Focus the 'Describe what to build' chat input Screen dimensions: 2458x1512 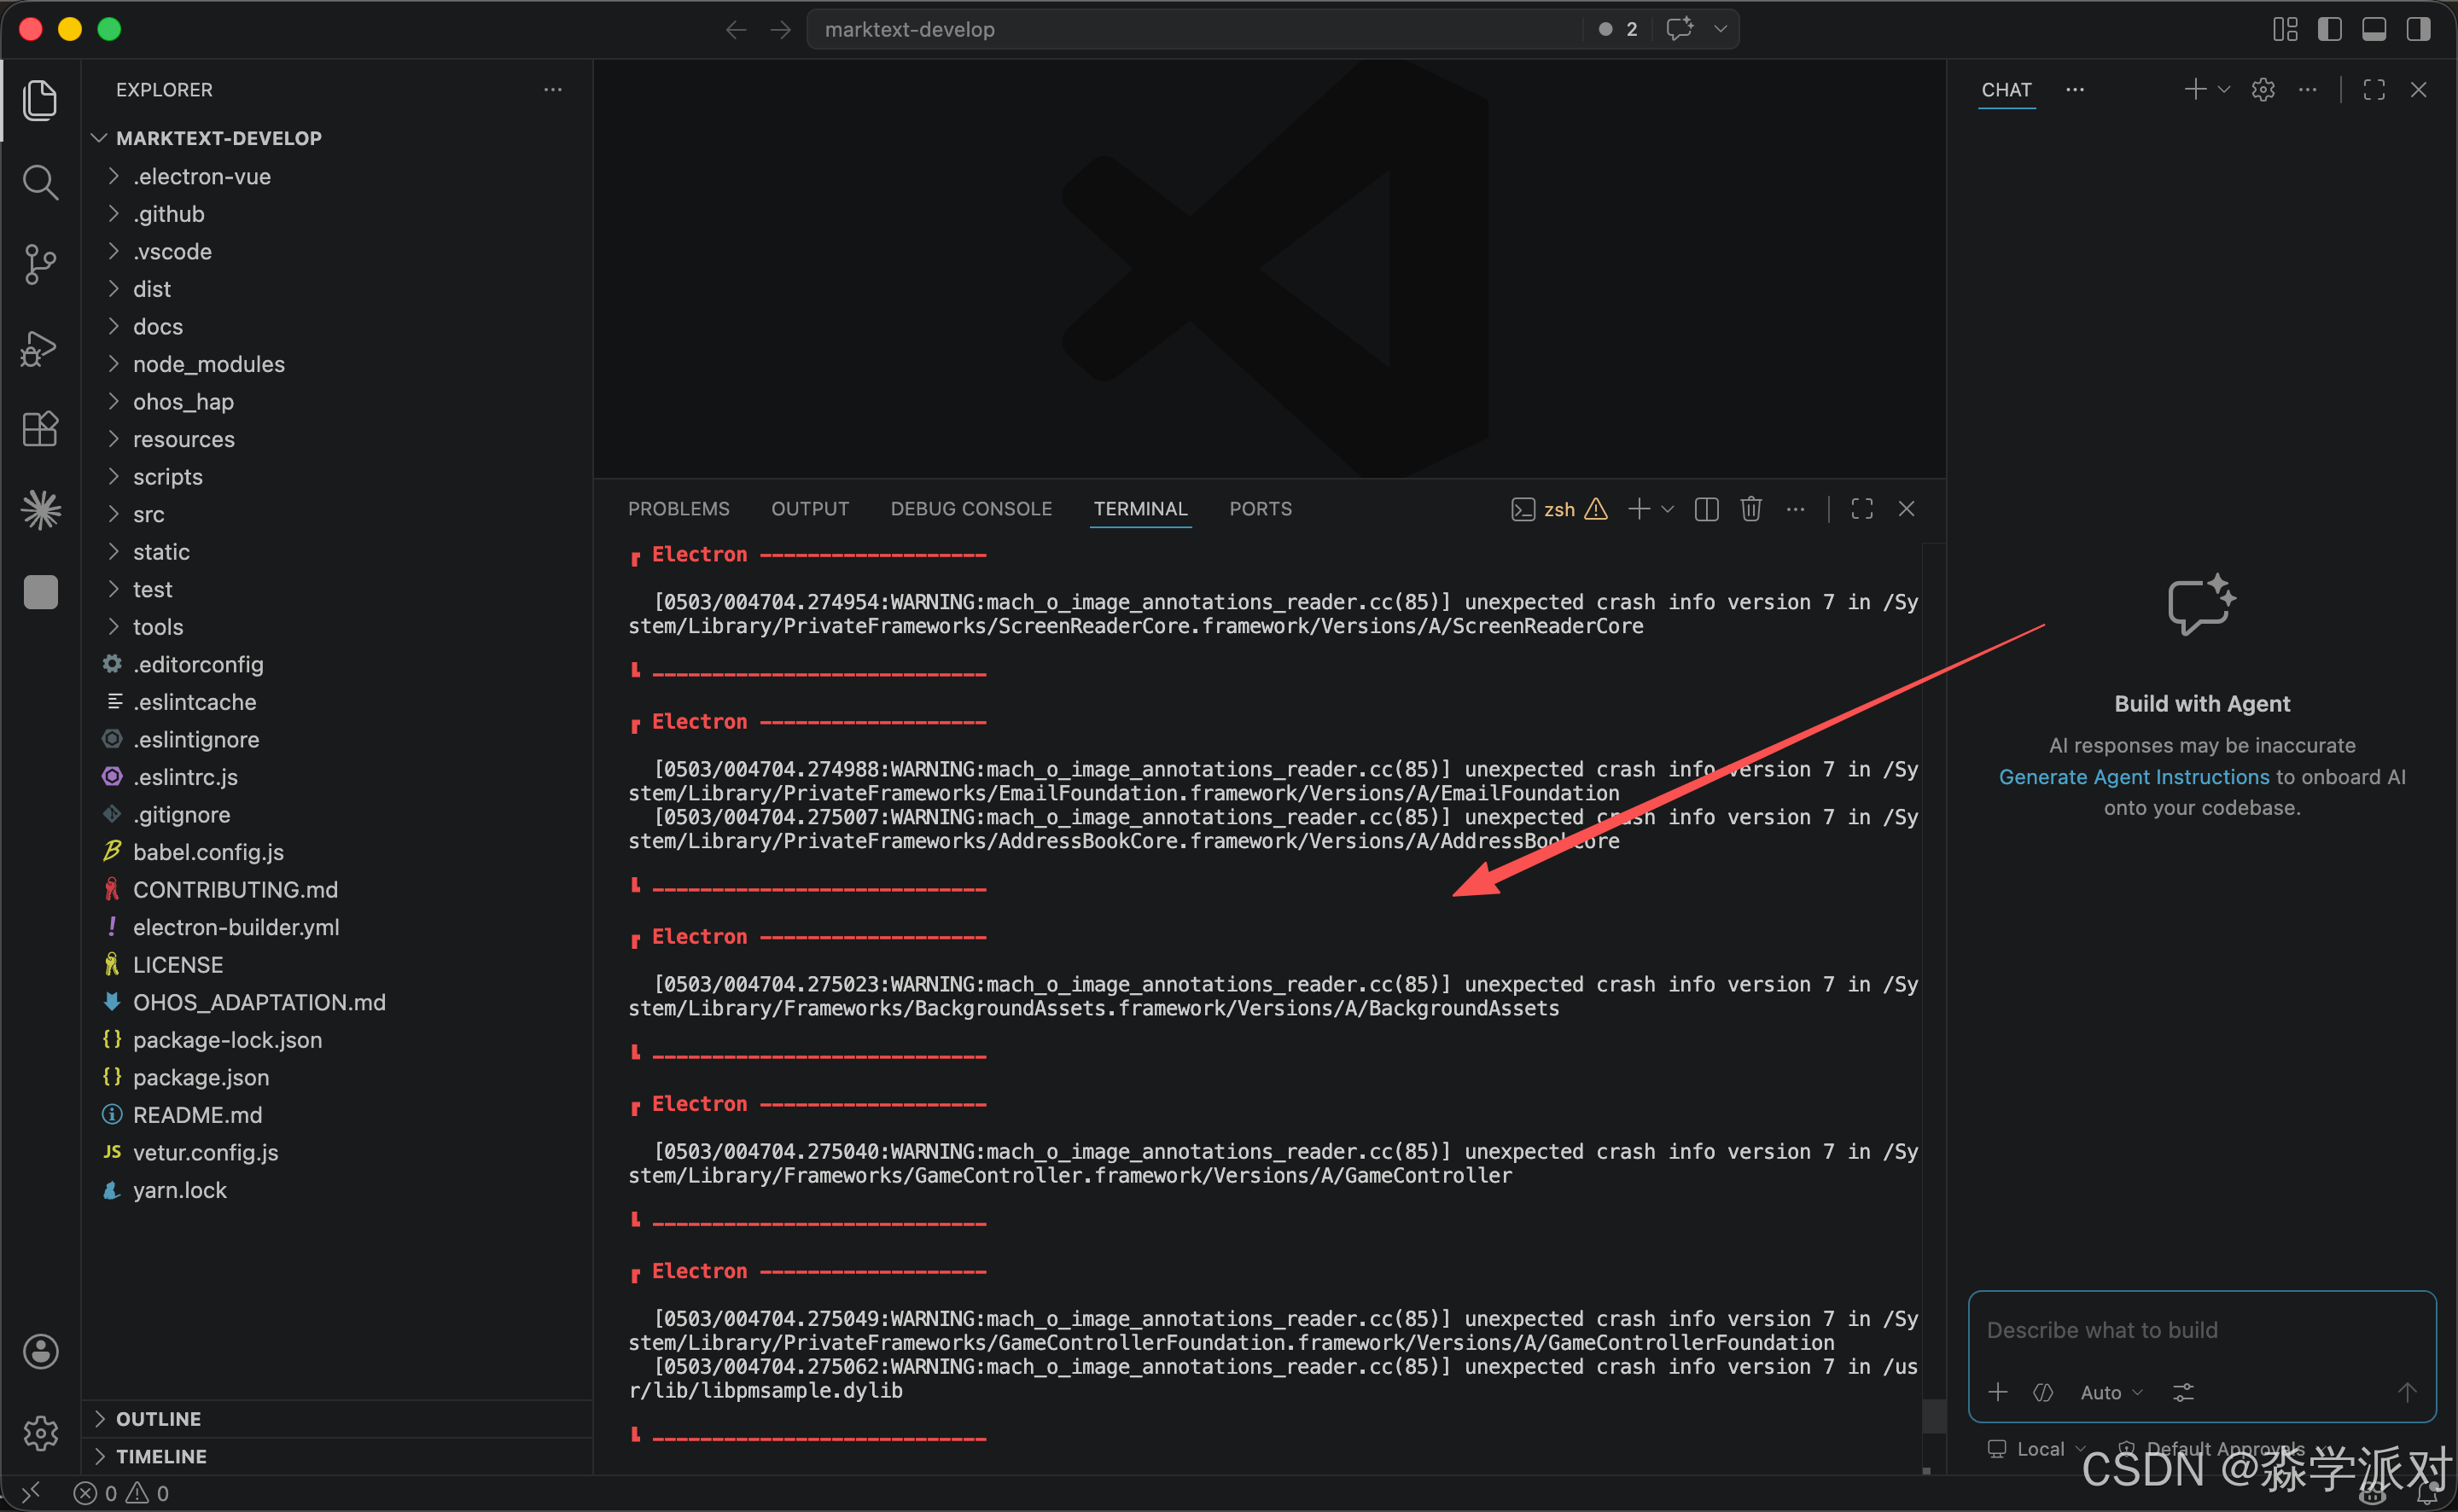point(2201,1330)
